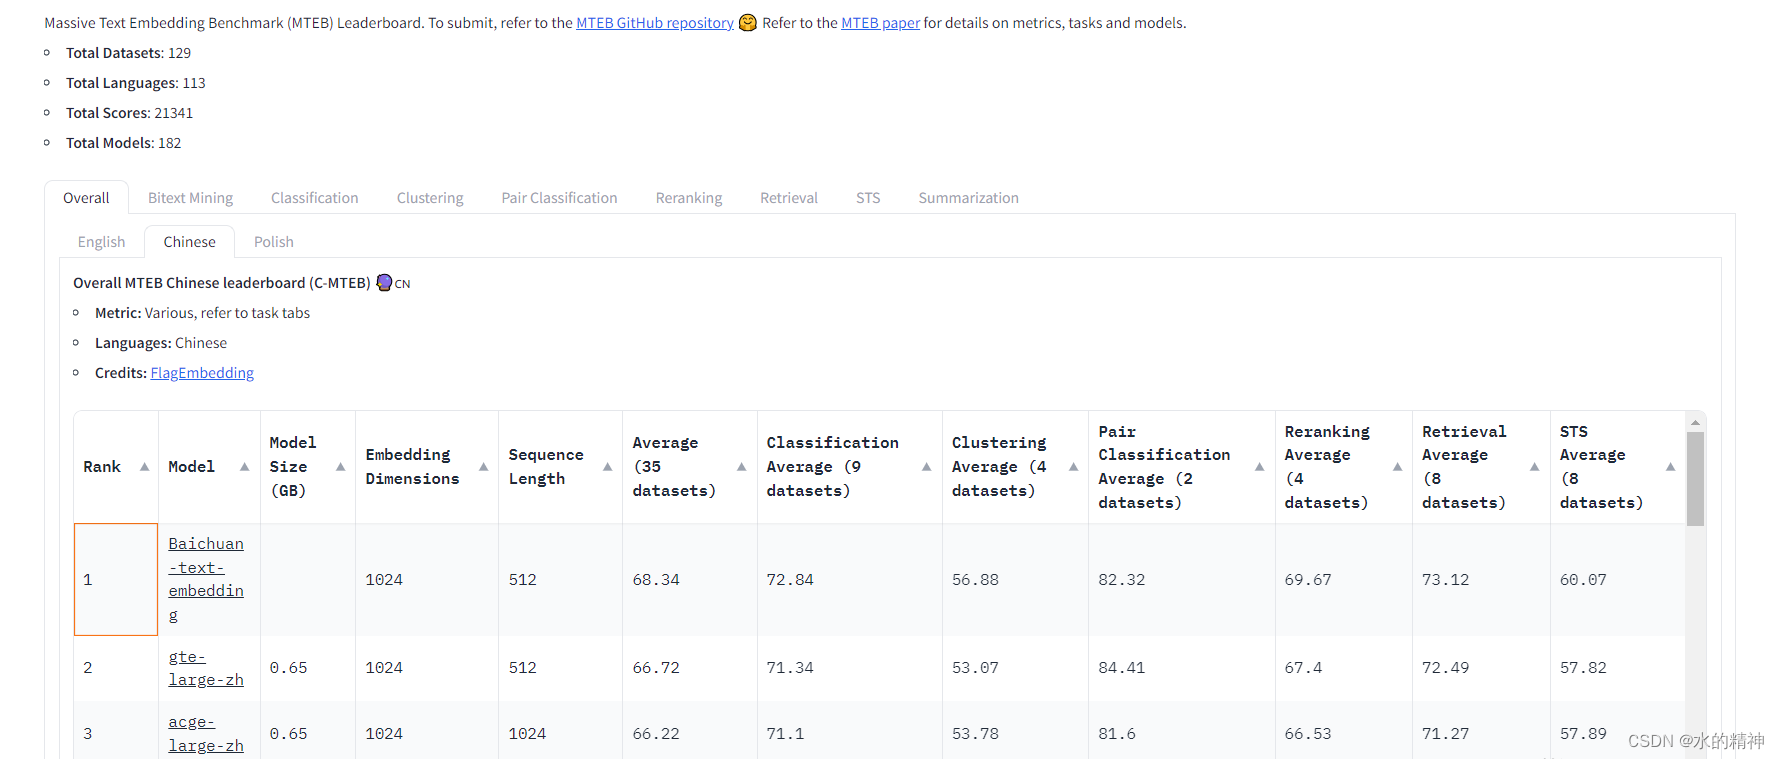
Task: Select the English language tab
Action: [101, 242]
